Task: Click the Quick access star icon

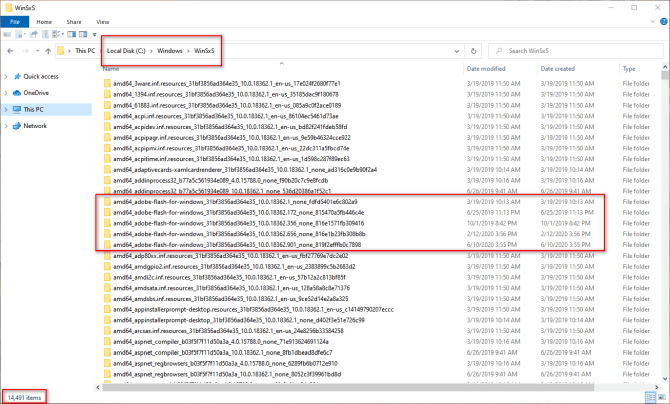Action: click(x=16, y=76)
